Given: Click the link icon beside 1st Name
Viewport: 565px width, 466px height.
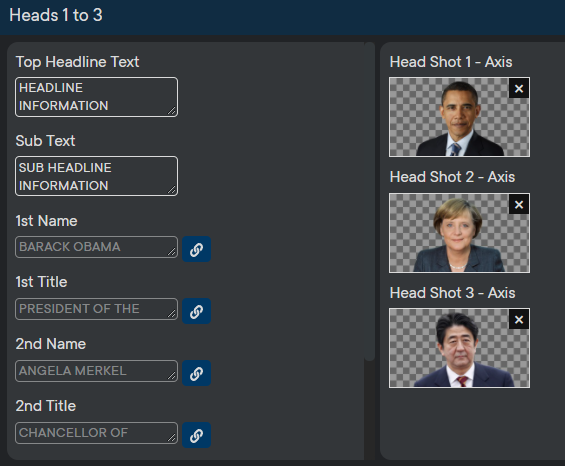Looking at the screenshot, I should pyautogui.click(x=196, y=249).
